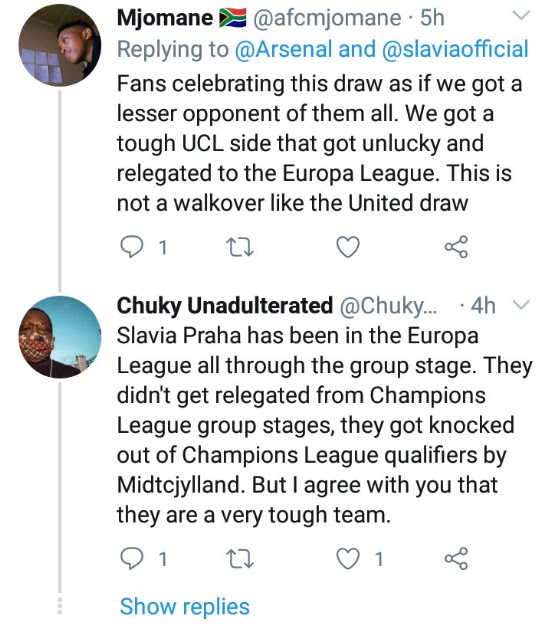Viewport: 552px width, 639px height.
Task: Like Chuky Unadulterated's tweet
Action: coord(348,558)
